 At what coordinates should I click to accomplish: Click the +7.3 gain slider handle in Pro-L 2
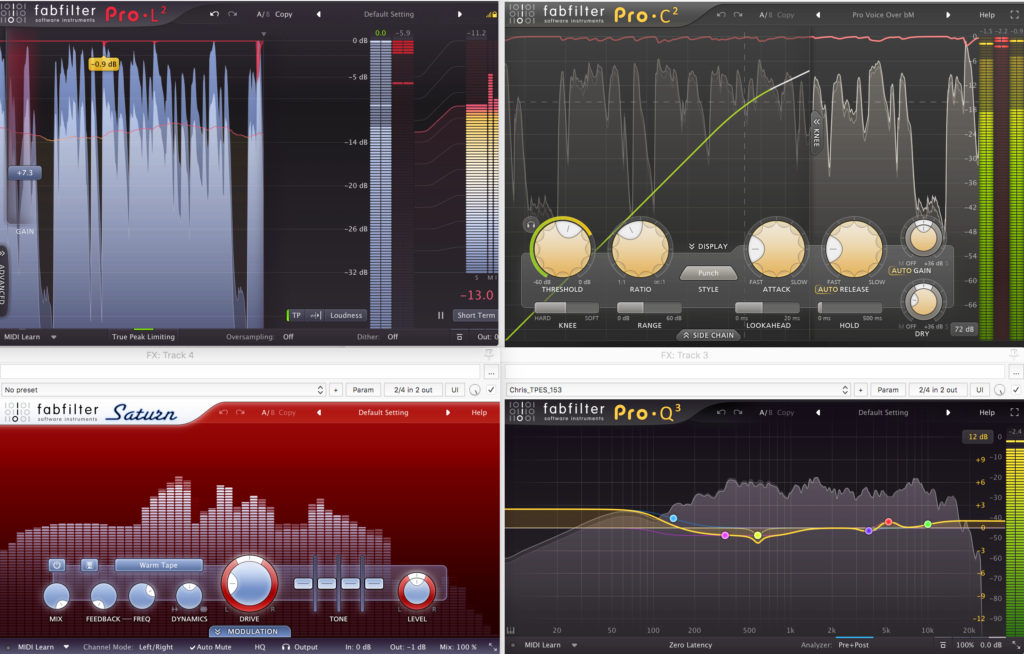pos(25,172)
